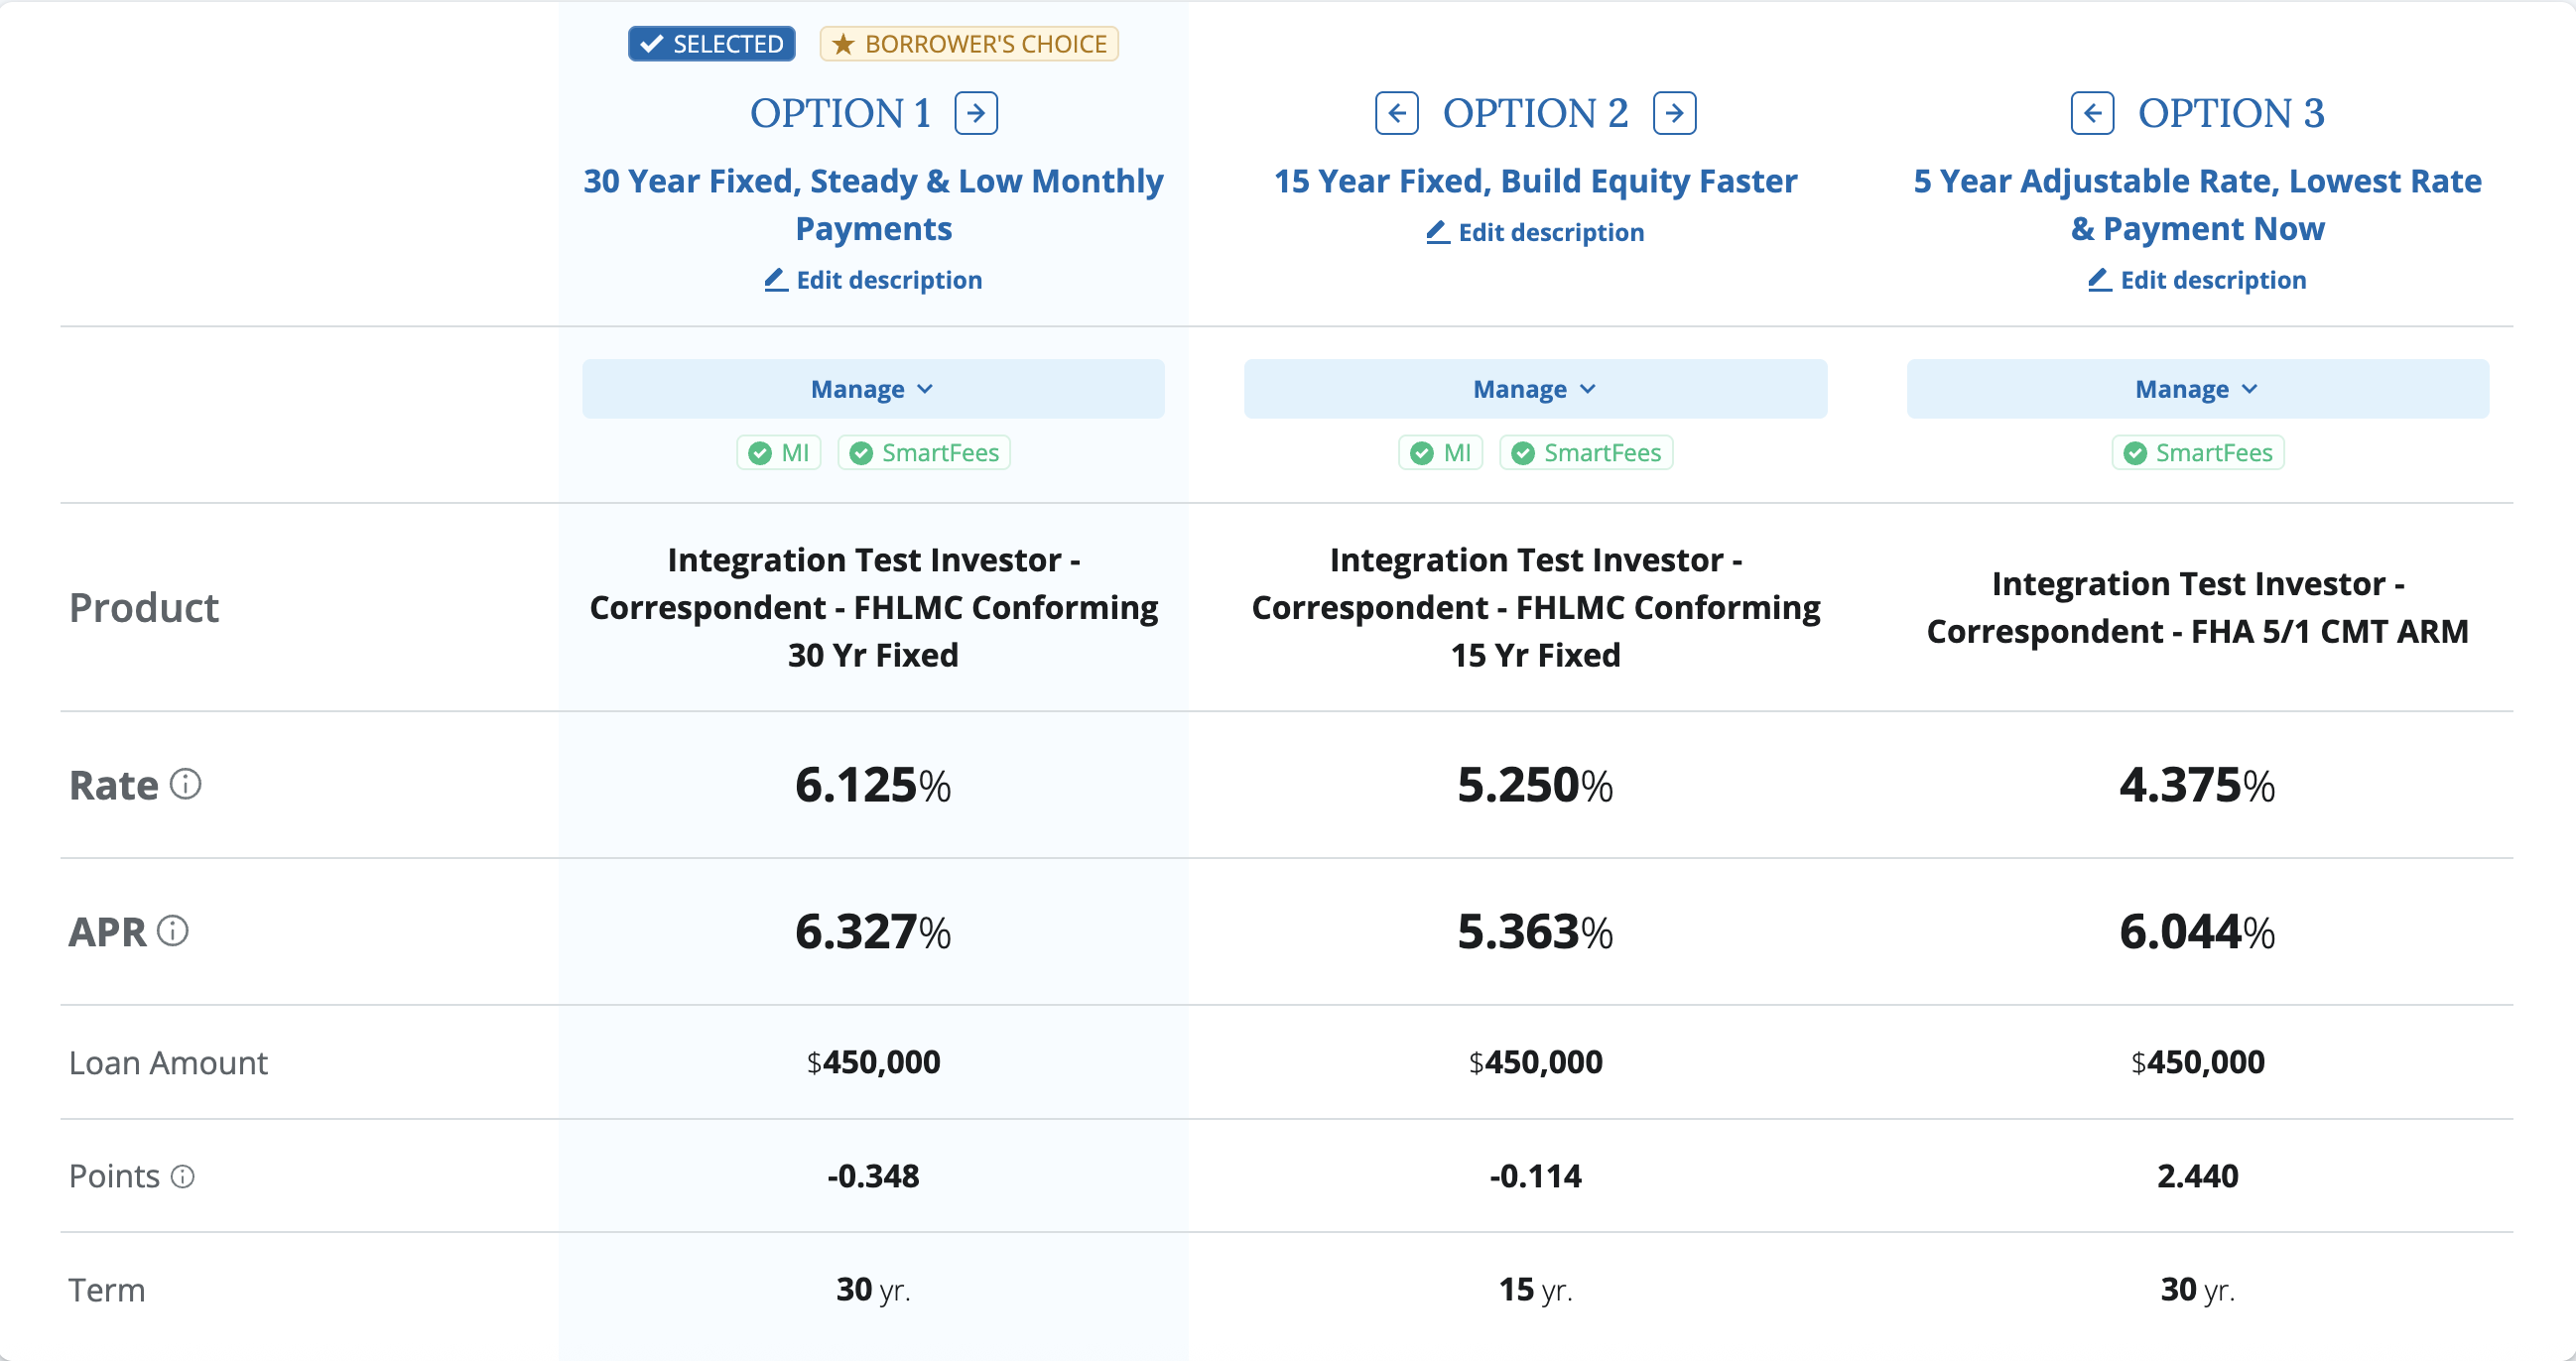Select the Option 3 heading
2576x1361 pixels.
point(2230,113)
